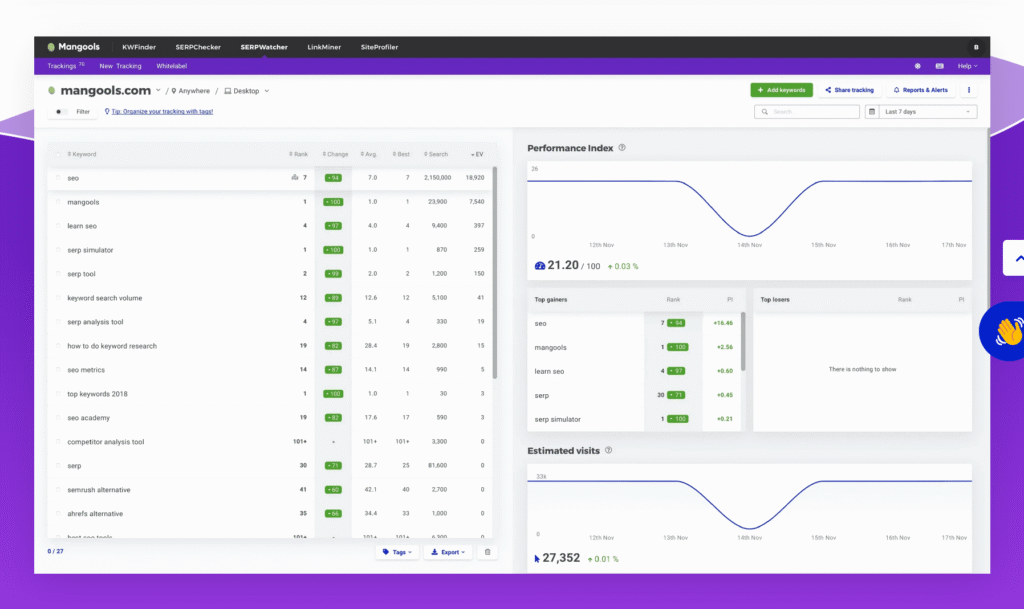Toggle the Filter switch

pyautogui.click(x=60, y=112)
